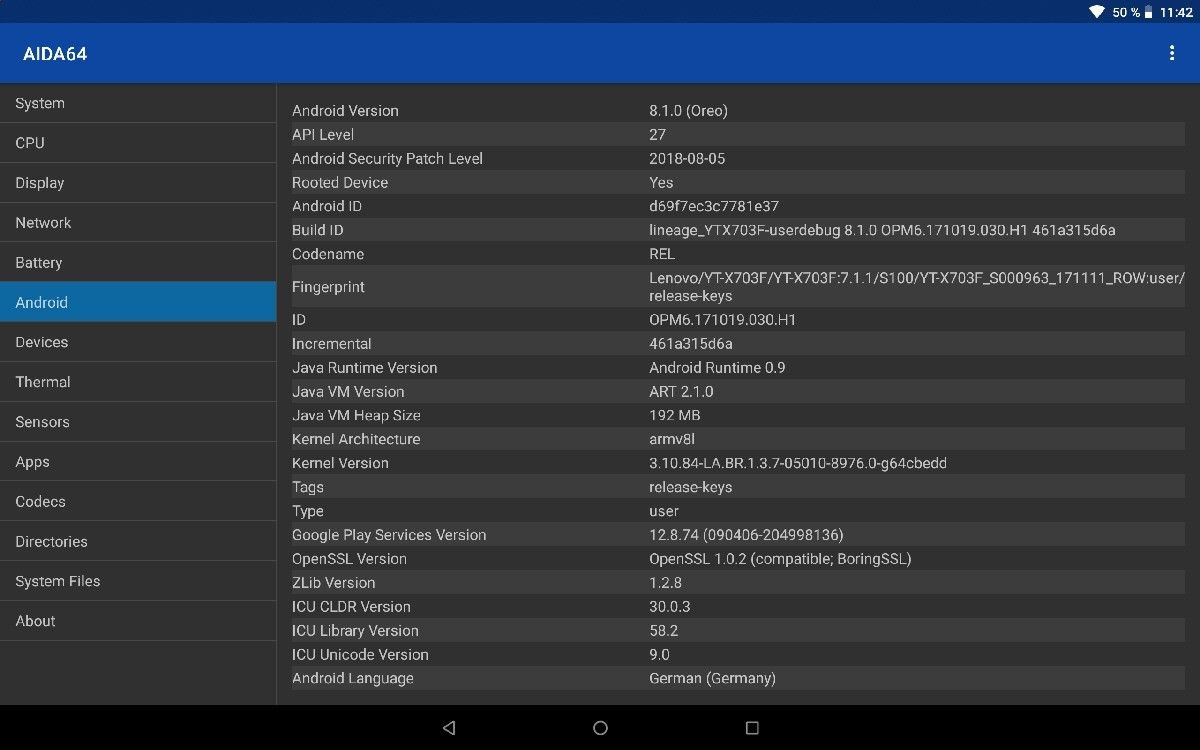1200x750 pixels.
Task: Select the Type value user
Action: click(x=664, y=511)
